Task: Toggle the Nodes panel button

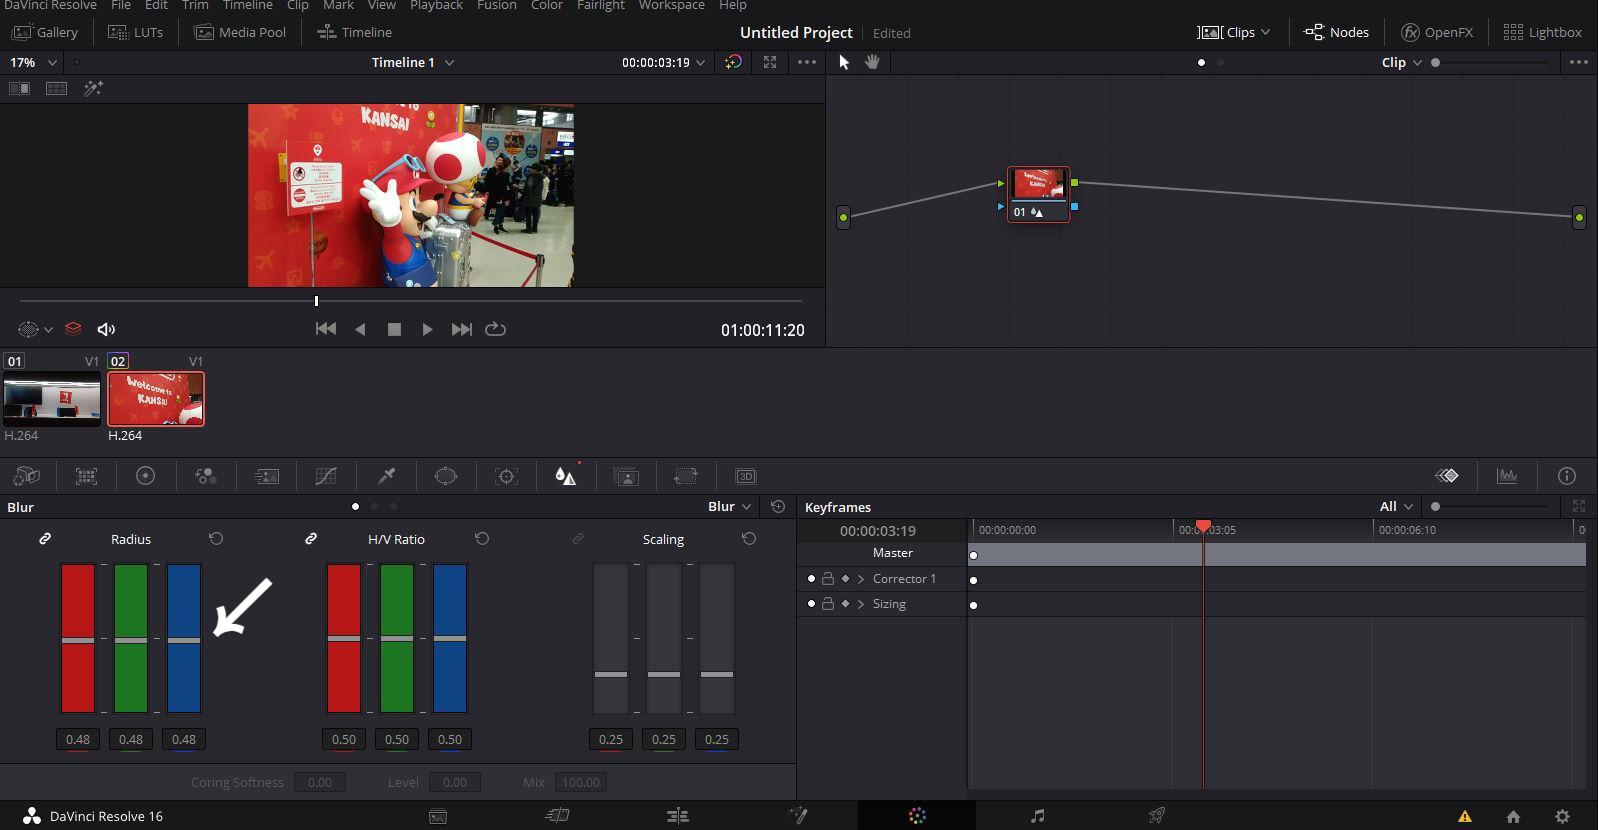Action: coord(1336,32)
